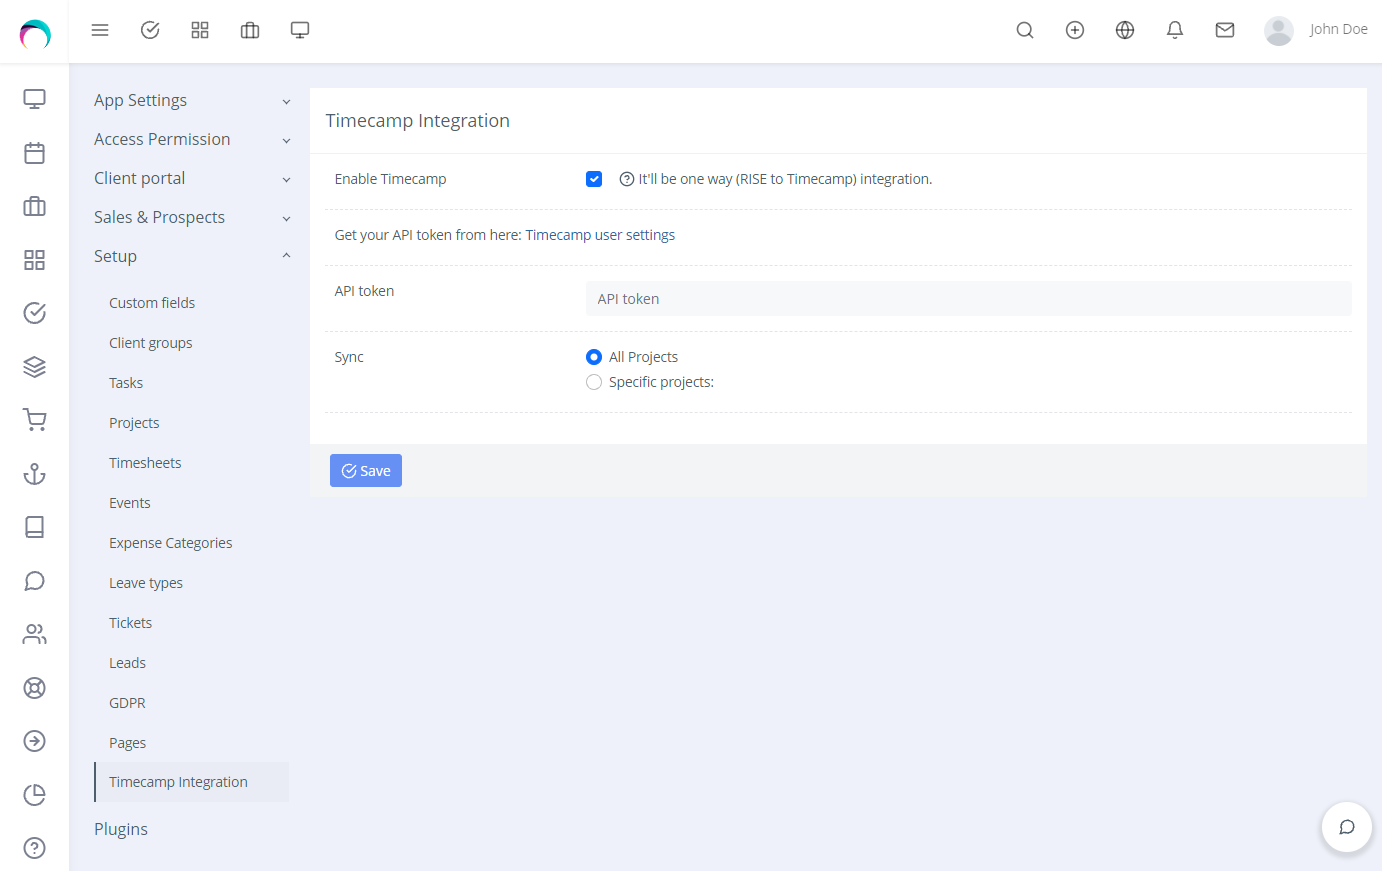Toggle the hamburger sidebar menu icon
This screenshot has height=871, width=1382.
[100, 30]
